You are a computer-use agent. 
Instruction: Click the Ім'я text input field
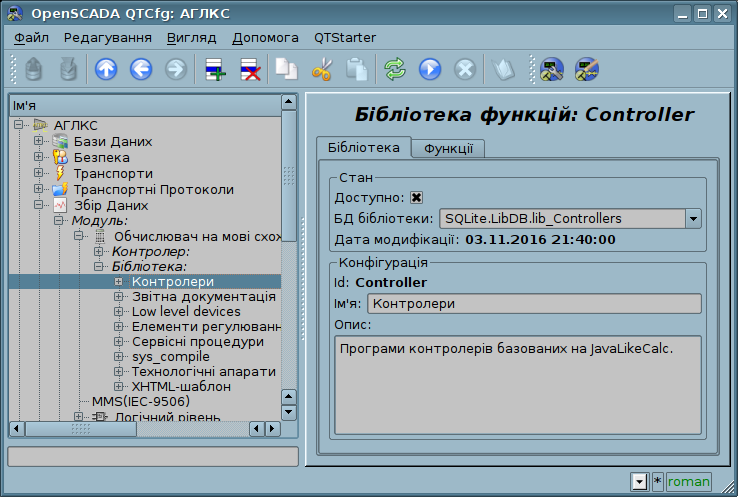point(534,304)
